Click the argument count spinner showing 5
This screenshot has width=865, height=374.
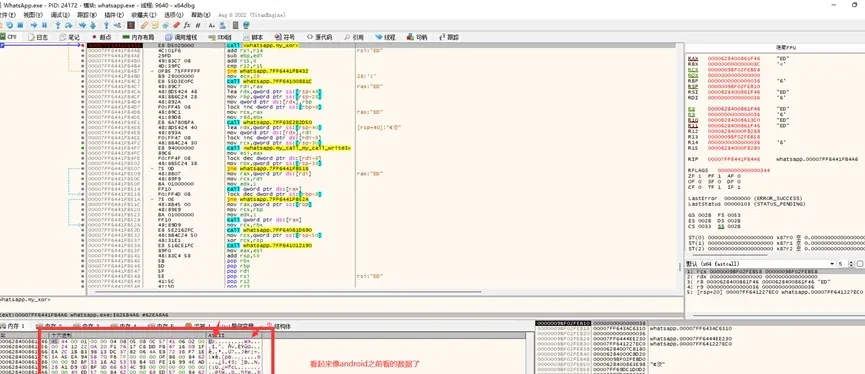point(844,264)
